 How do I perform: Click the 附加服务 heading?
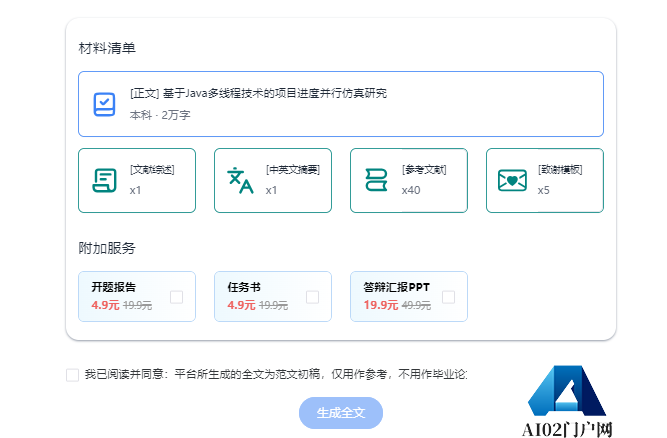107,248
